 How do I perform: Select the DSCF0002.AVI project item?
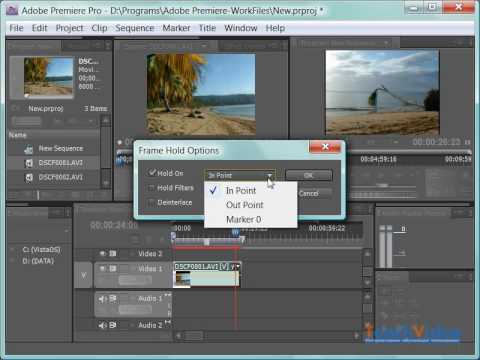(60, 177)
